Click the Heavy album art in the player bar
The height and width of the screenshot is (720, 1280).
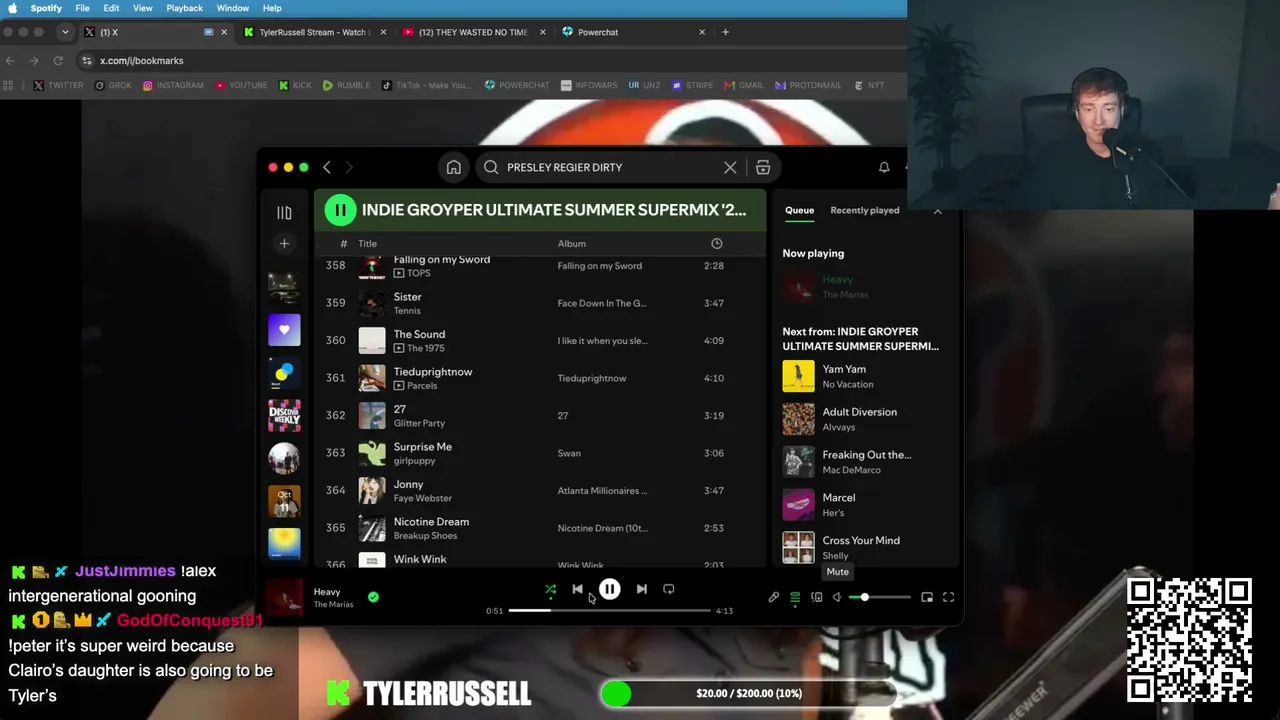pos(285,598)
